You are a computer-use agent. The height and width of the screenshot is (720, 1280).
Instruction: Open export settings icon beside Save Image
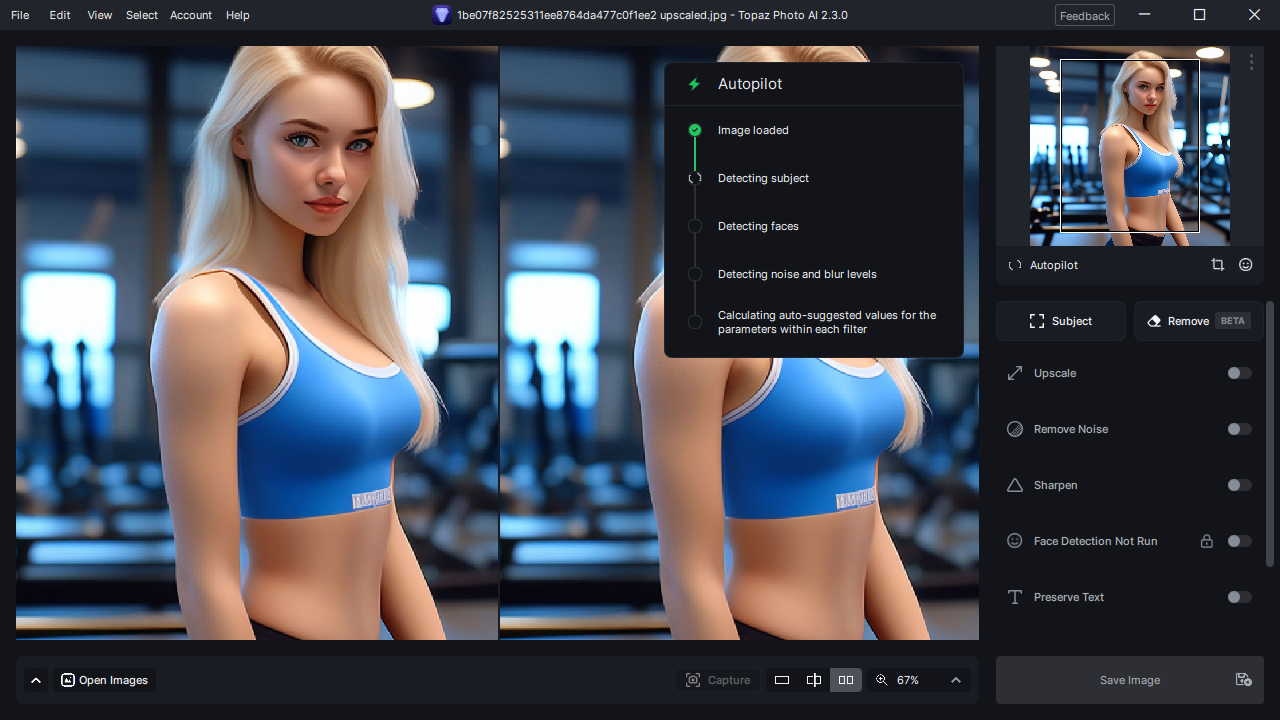pos(1243,680)
